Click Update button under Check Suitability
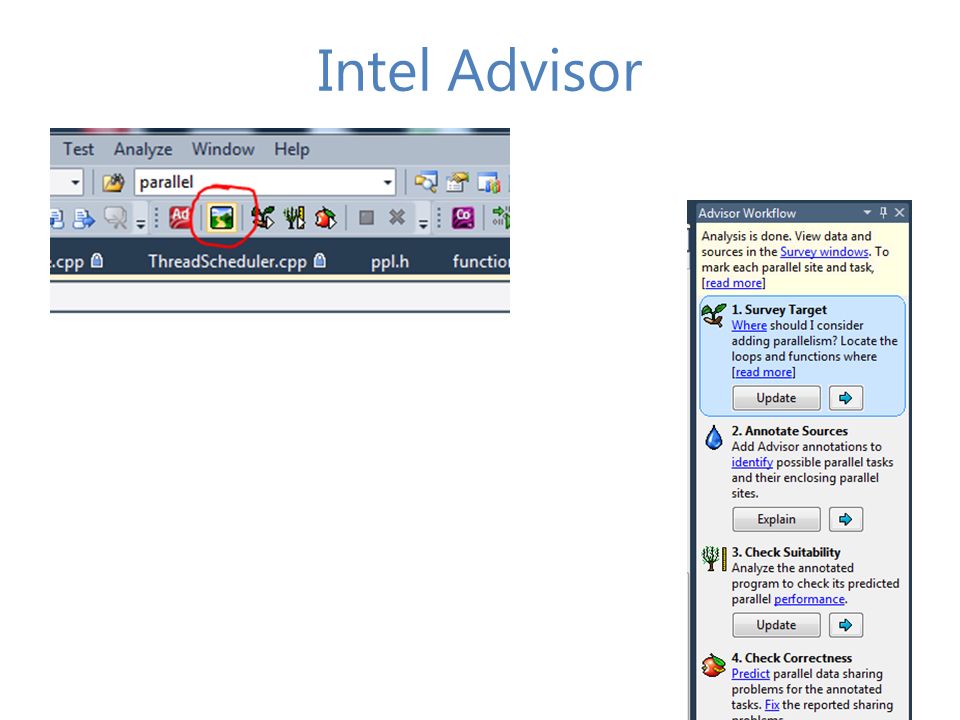This screenshot has height=720, width=960. coord(776,625)
